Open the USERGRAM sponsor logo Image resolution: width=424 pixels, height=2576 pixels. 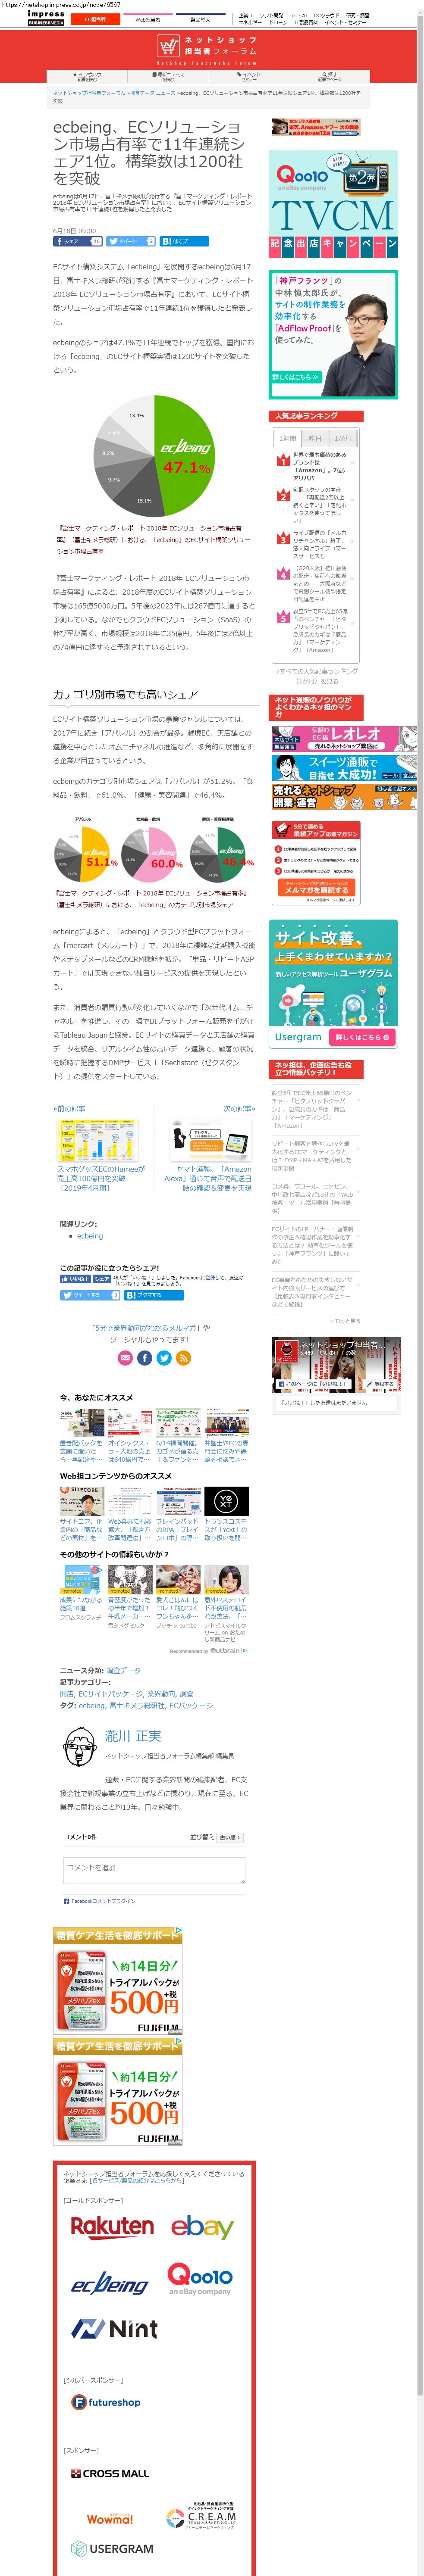(x=112, y=2549)
